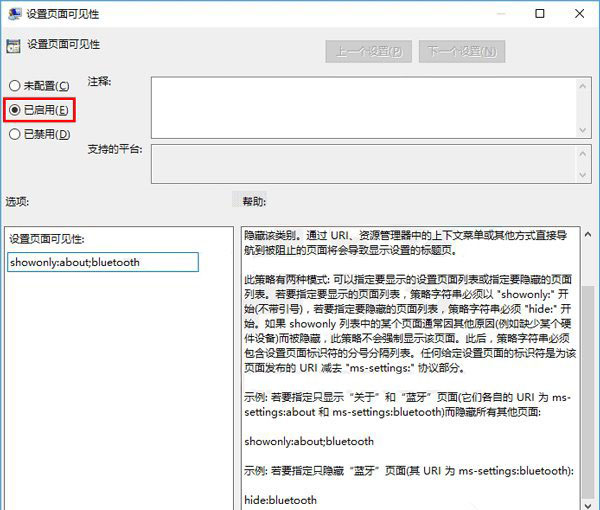Click the dialog's title bar window icon
Image resolution: width=600 pixels, height=510 pixels.
tap(13, 14)
